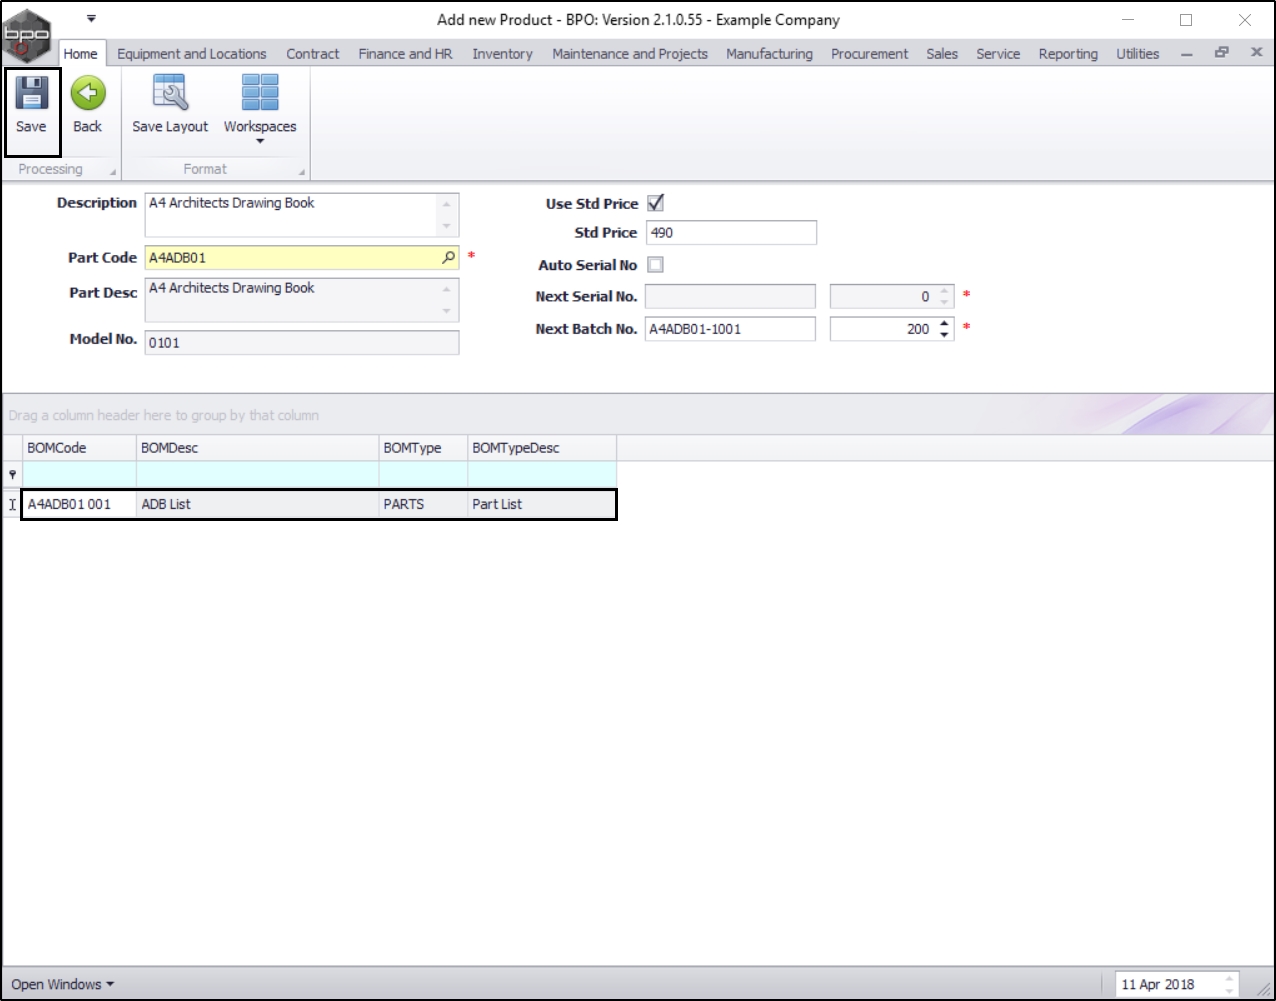The width and height of the screenshot is (1276, 1001).
Task: Click the filter row pin icon
Action: [x=12, y=475]
